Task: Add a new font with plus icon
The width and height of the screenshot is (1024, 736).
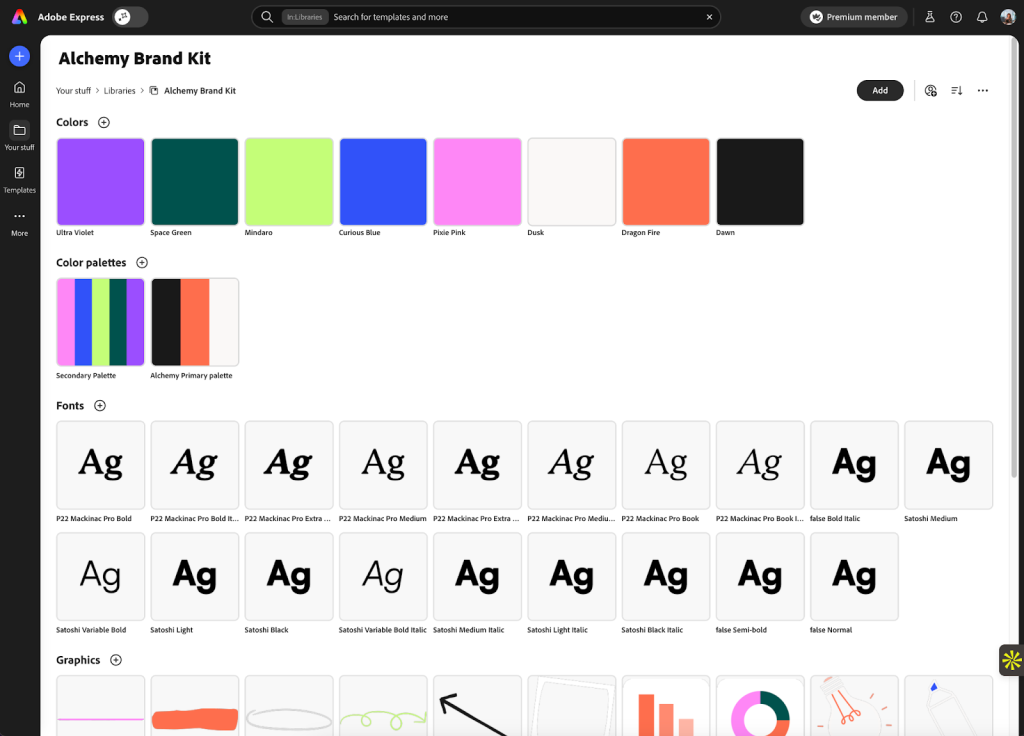Action: point(100,406)
